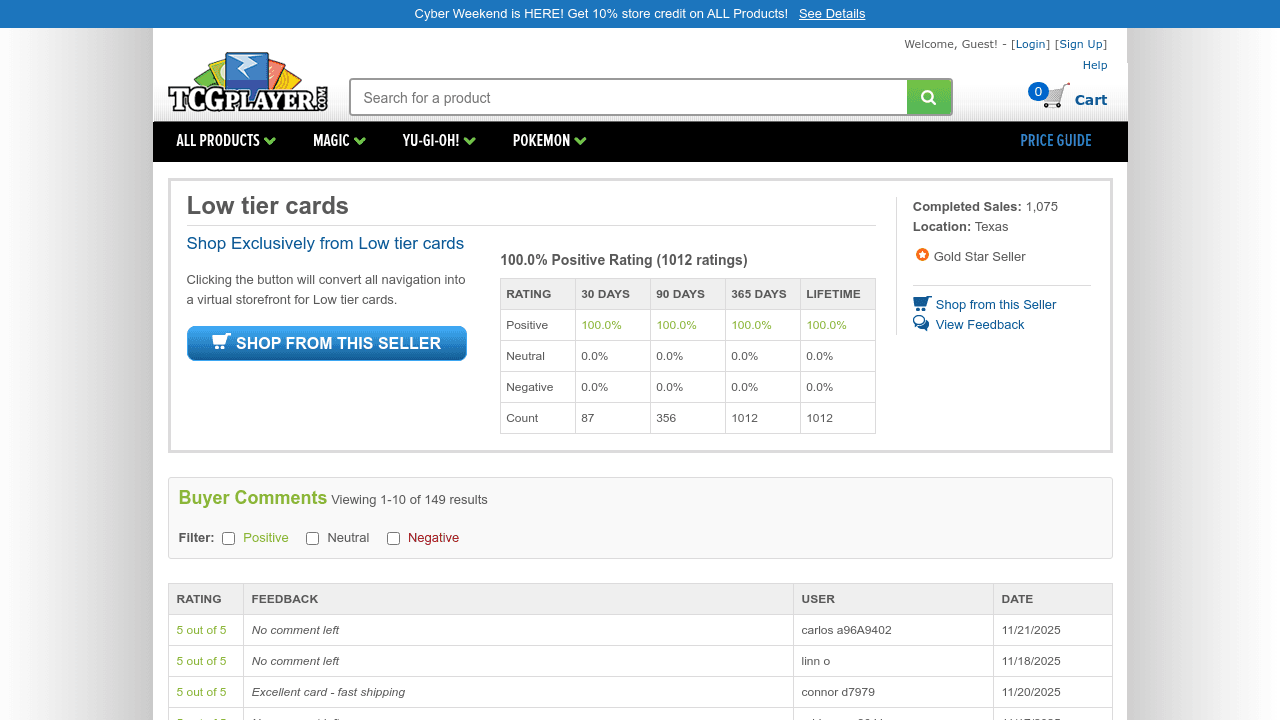This screenshot has width=1280, height=720.
Task: Open the Magic dropdown menu
Action: click(x=339, y=141)
